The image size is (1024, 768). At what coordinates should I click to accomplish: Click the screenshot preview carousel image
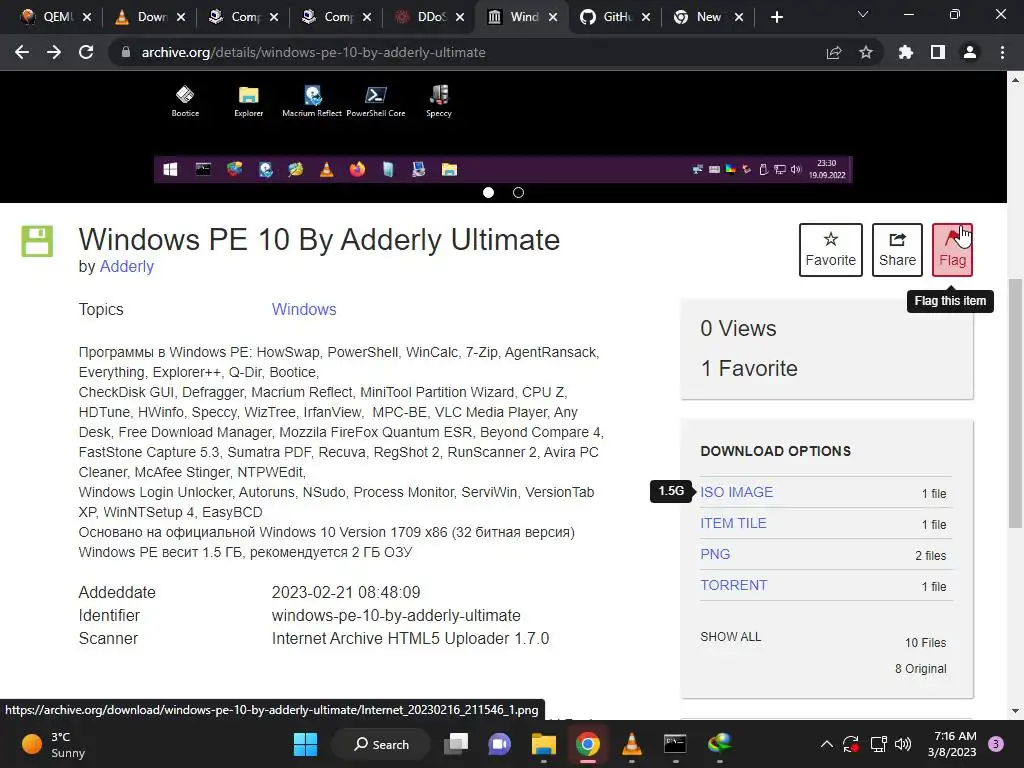tap(503, 127)
